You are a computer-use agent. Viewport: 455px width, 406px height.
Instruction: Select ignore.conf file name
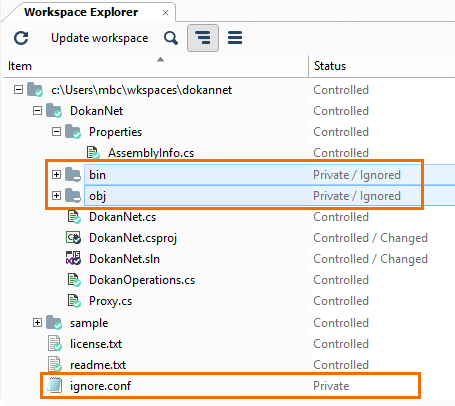click(x=100, y=386)
